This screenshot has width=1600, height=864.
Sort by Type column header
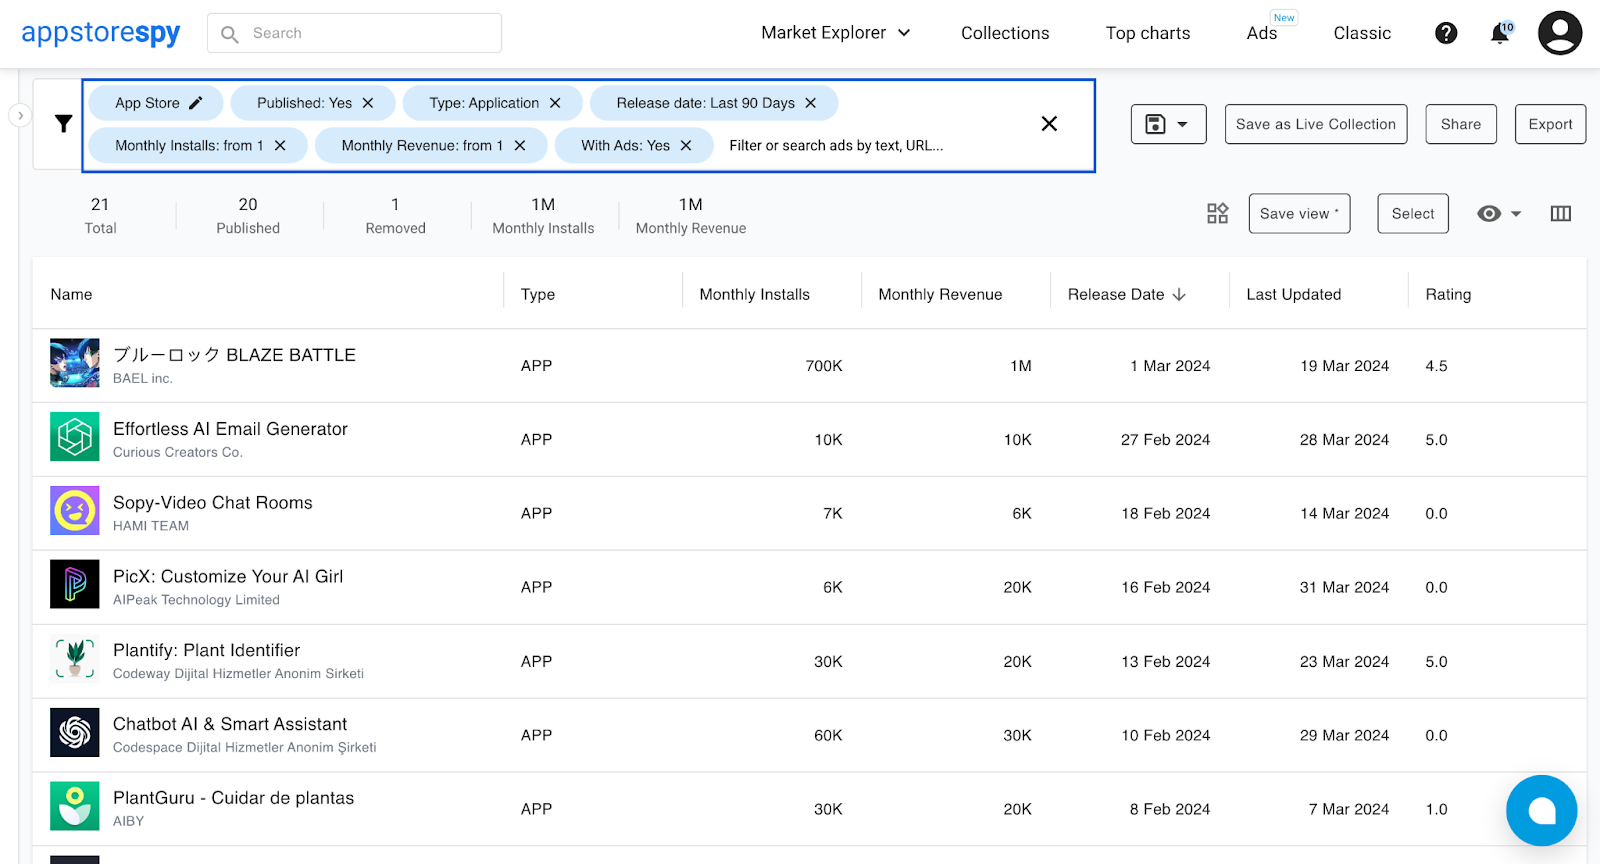(538, 294)
